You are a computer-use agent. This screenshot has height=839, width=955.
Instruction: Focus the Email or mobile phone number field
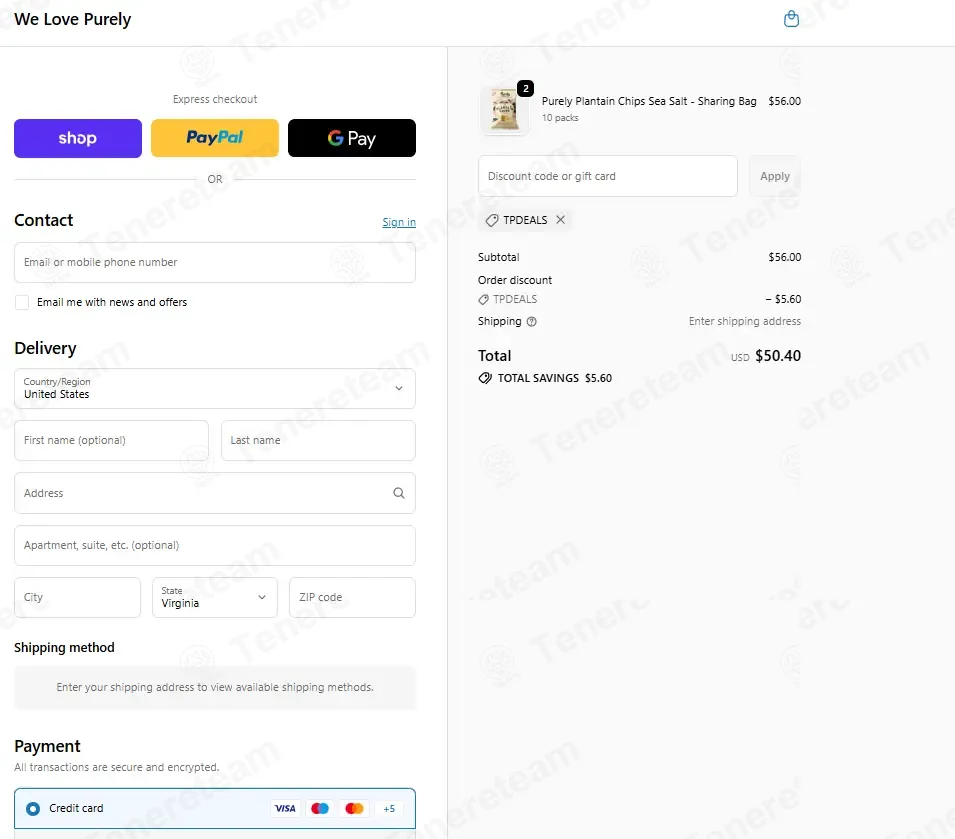[x=215, y=262]
